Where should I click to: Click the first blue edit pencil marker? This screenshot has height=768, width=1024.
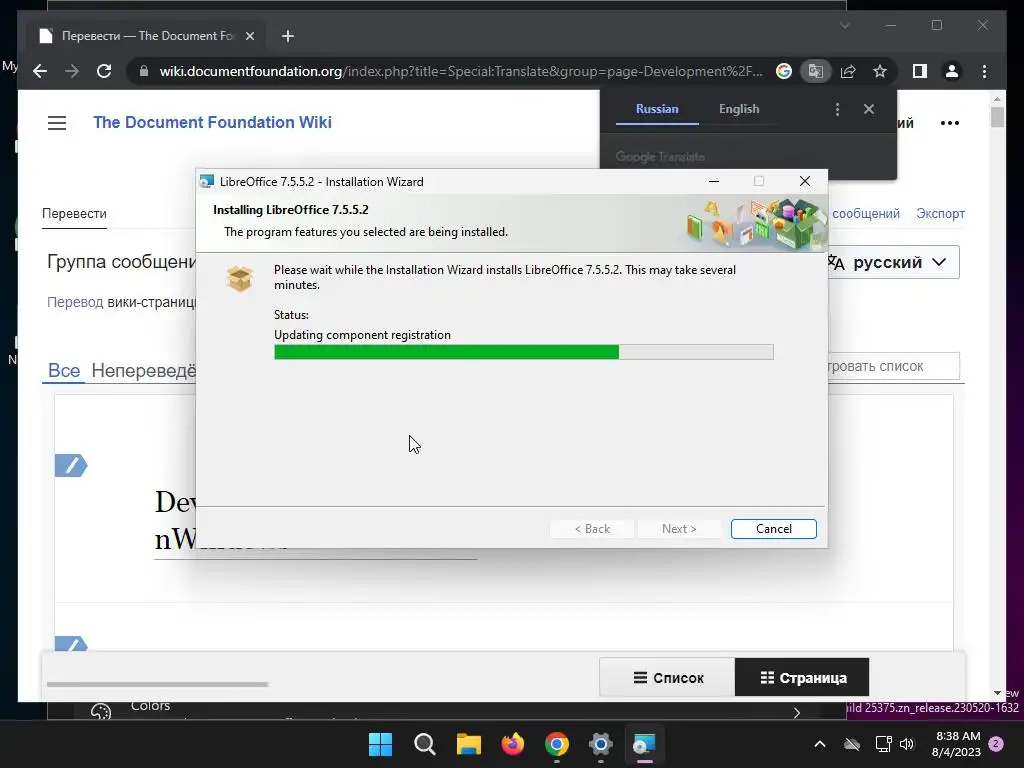click(x=71, y=465)
